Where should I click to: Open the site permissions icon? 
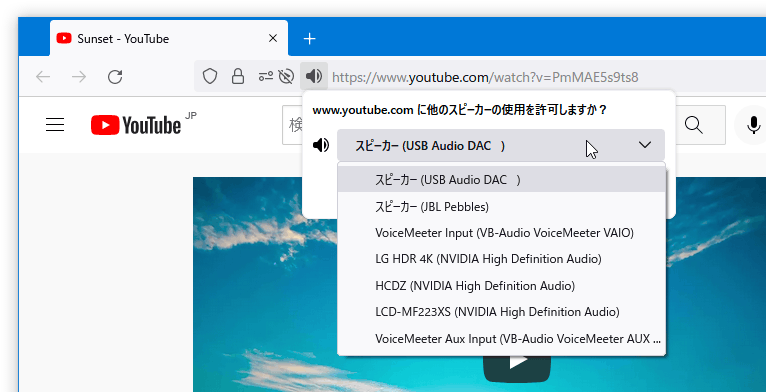pos(265,77)
